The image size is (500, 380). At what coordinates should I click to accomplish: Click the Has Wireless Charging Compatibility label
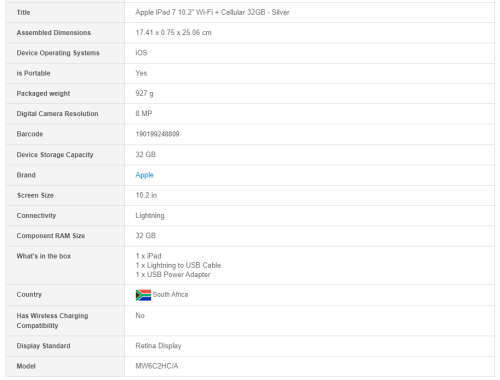(x=52, y=320)
